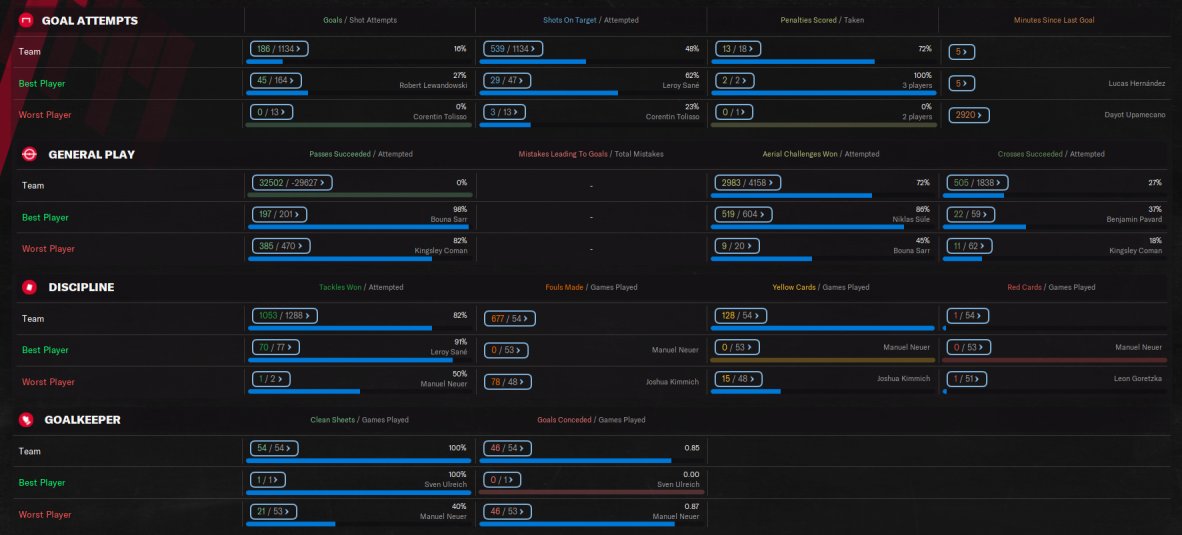Screen dimensions: 1182x535
Task: Click the team yellow cards progress bar
Action: coord(822,329)
